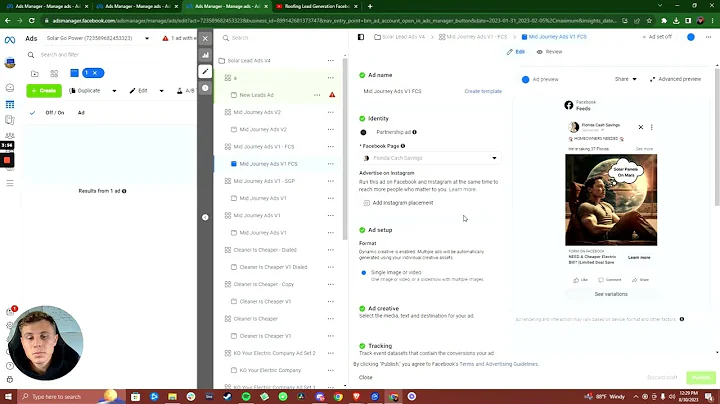This screenshot has width=720, height=404.
Task: Open the hamburger all tools menu
Action: 10,183
